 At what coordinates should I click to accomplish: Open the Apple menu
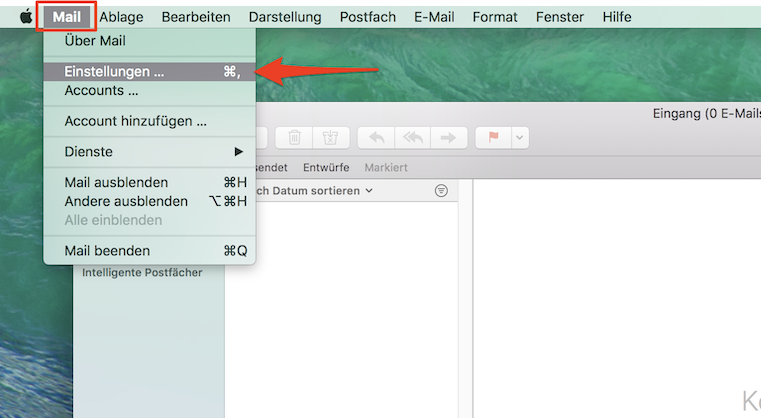[x=26, y=17]
